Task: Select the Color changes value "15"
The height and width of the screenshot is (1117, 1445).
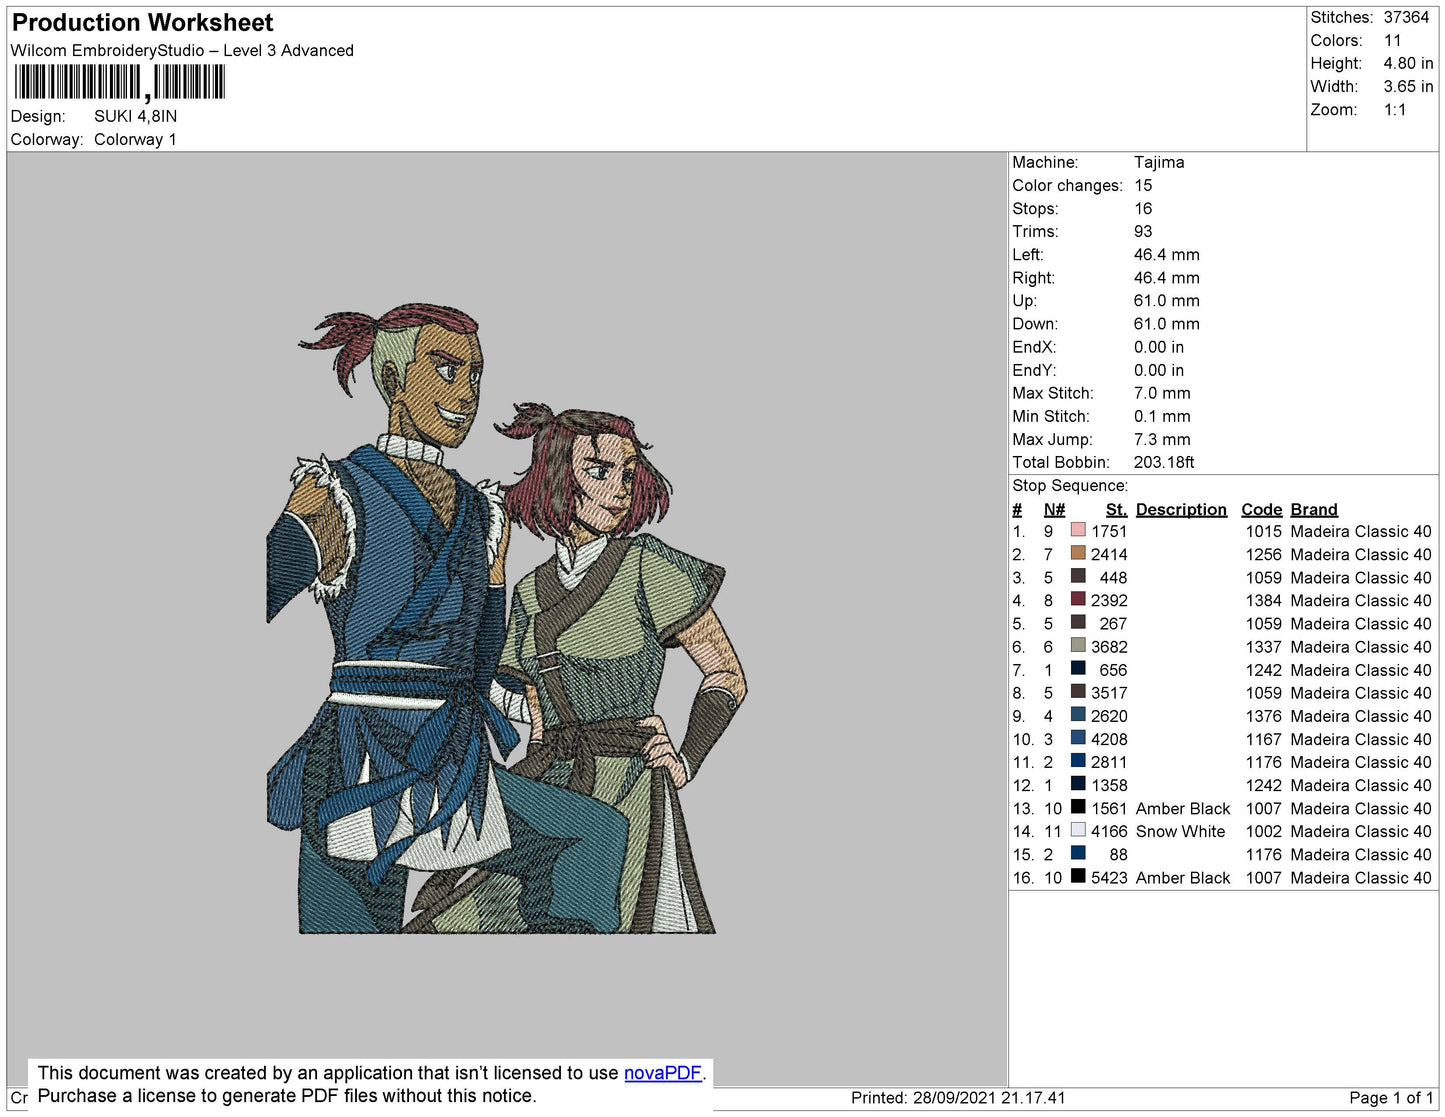Action: (x=1143, y=185)
